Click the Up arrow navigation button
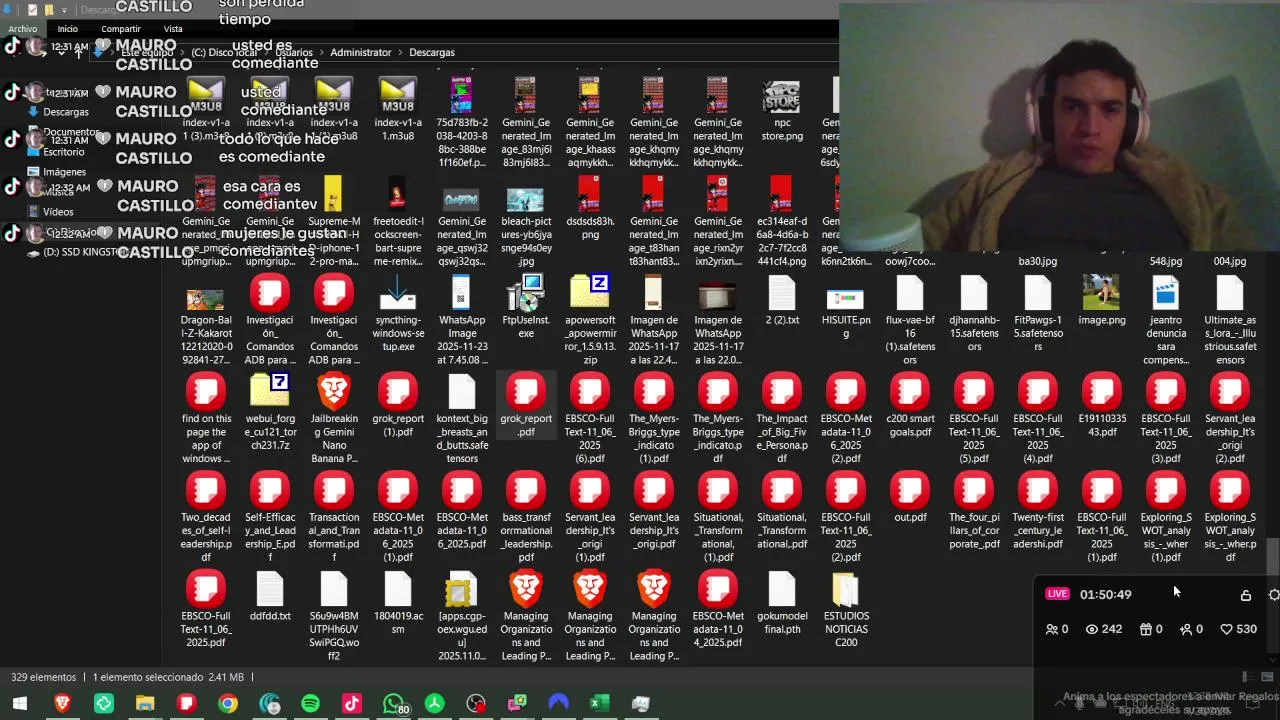 78,52
